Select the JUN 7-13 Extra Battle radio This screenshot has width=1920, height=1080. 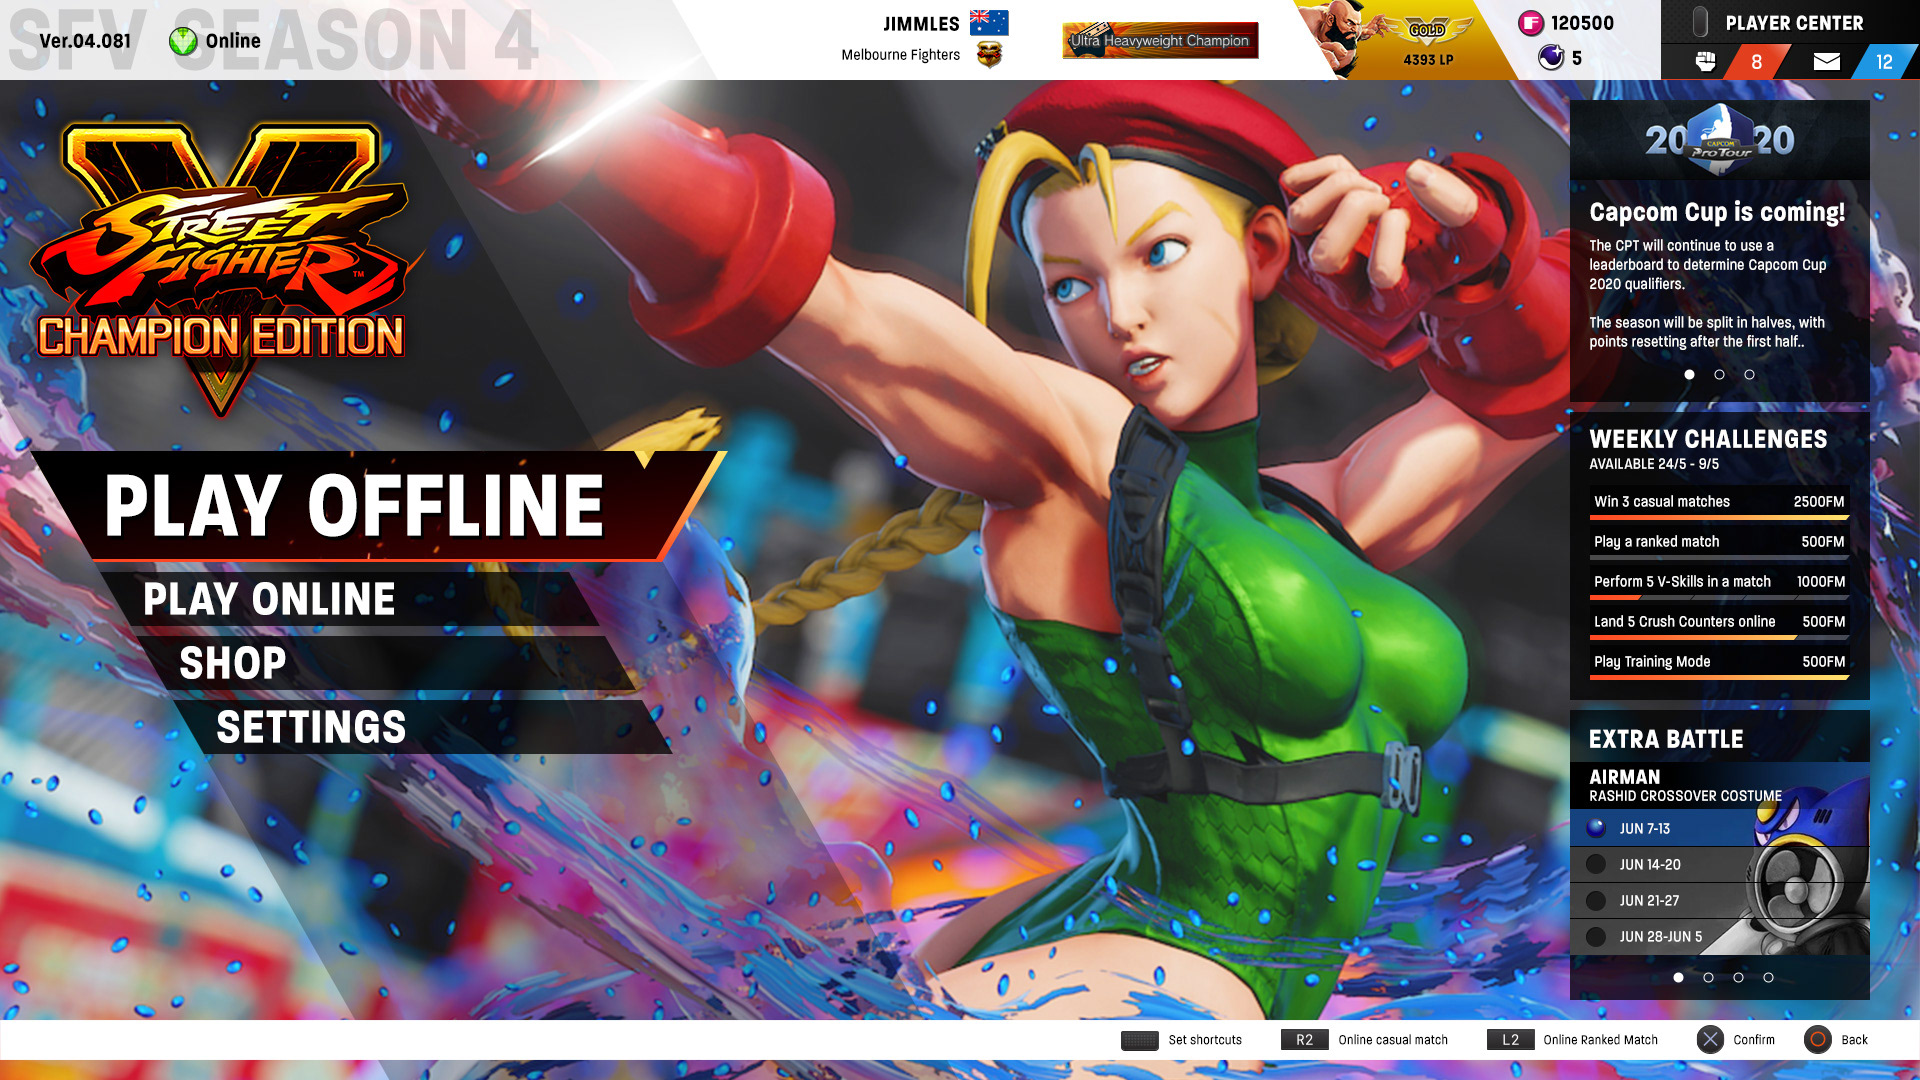click(1596, 828)
